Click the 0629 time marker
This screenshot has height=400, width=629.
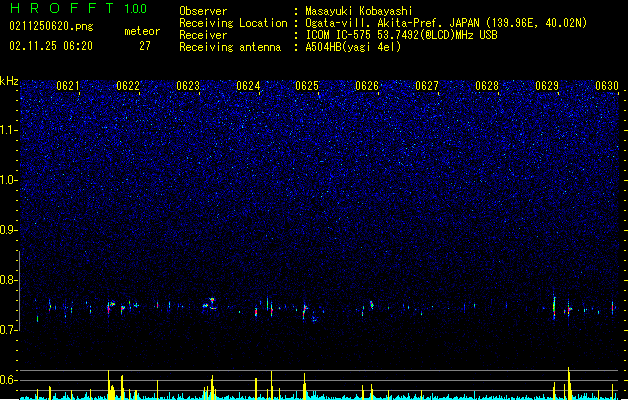click(547, 86)
